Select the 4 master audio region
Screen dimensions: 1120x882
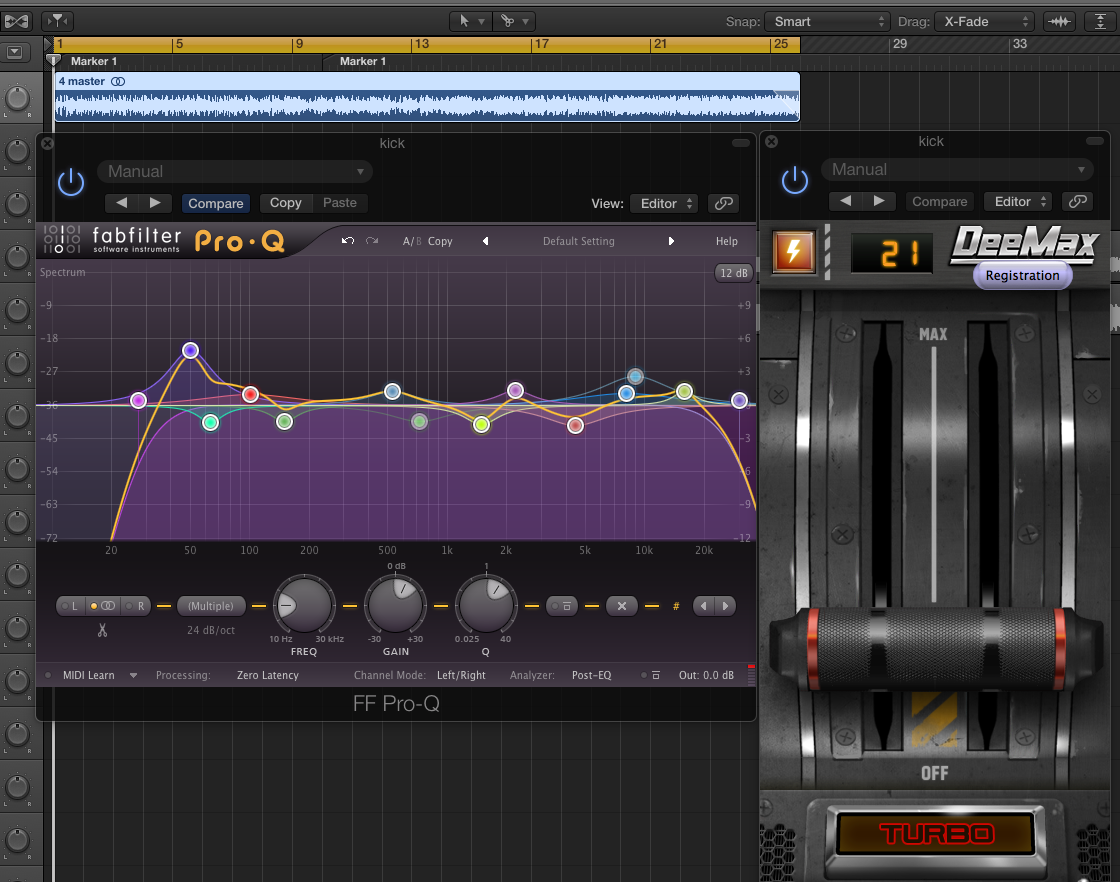point(427,97)
